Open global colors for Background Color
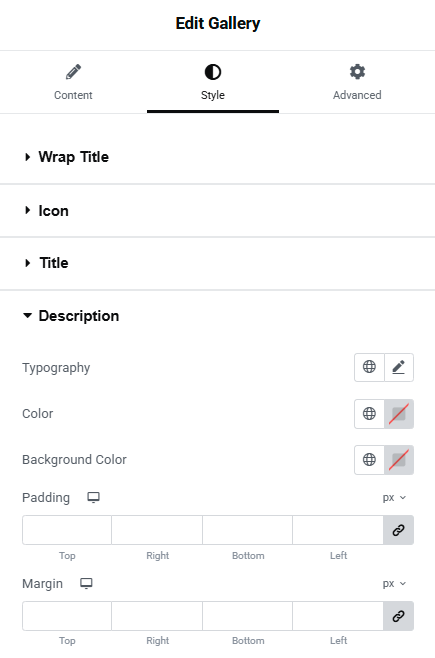435x658 pixels. pyautogui.click(x=369, y=460)
